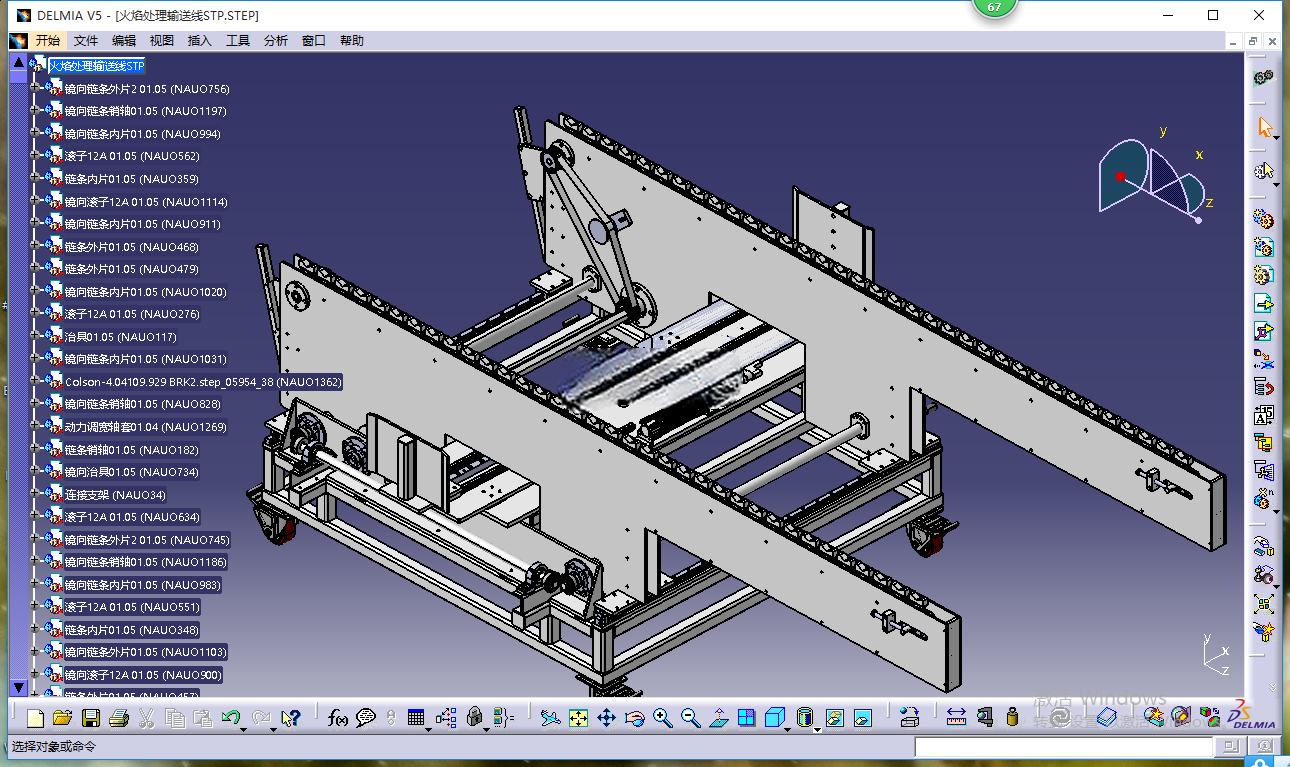1290x767 pixels.
Task: Click the Save floppy disk icon
Action: (x=90, y=717)
